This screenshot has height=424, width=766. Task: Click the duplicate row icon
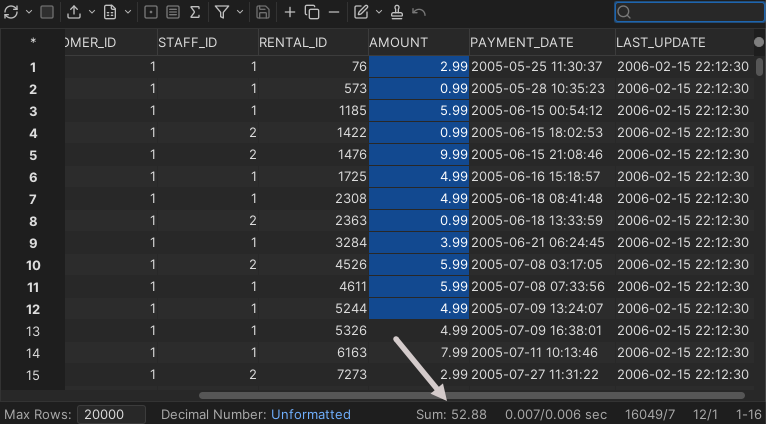click(311, 12)
